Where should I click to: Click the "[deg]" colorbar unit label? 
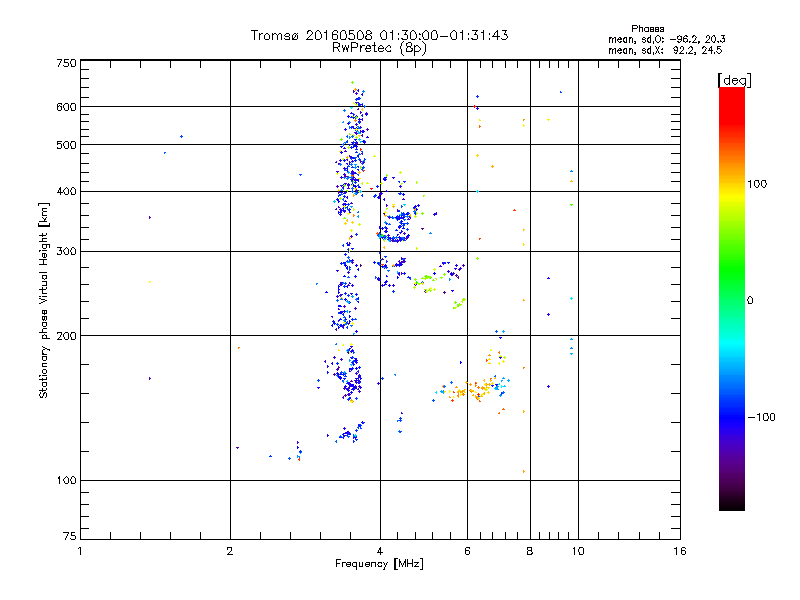coord(734,80)
